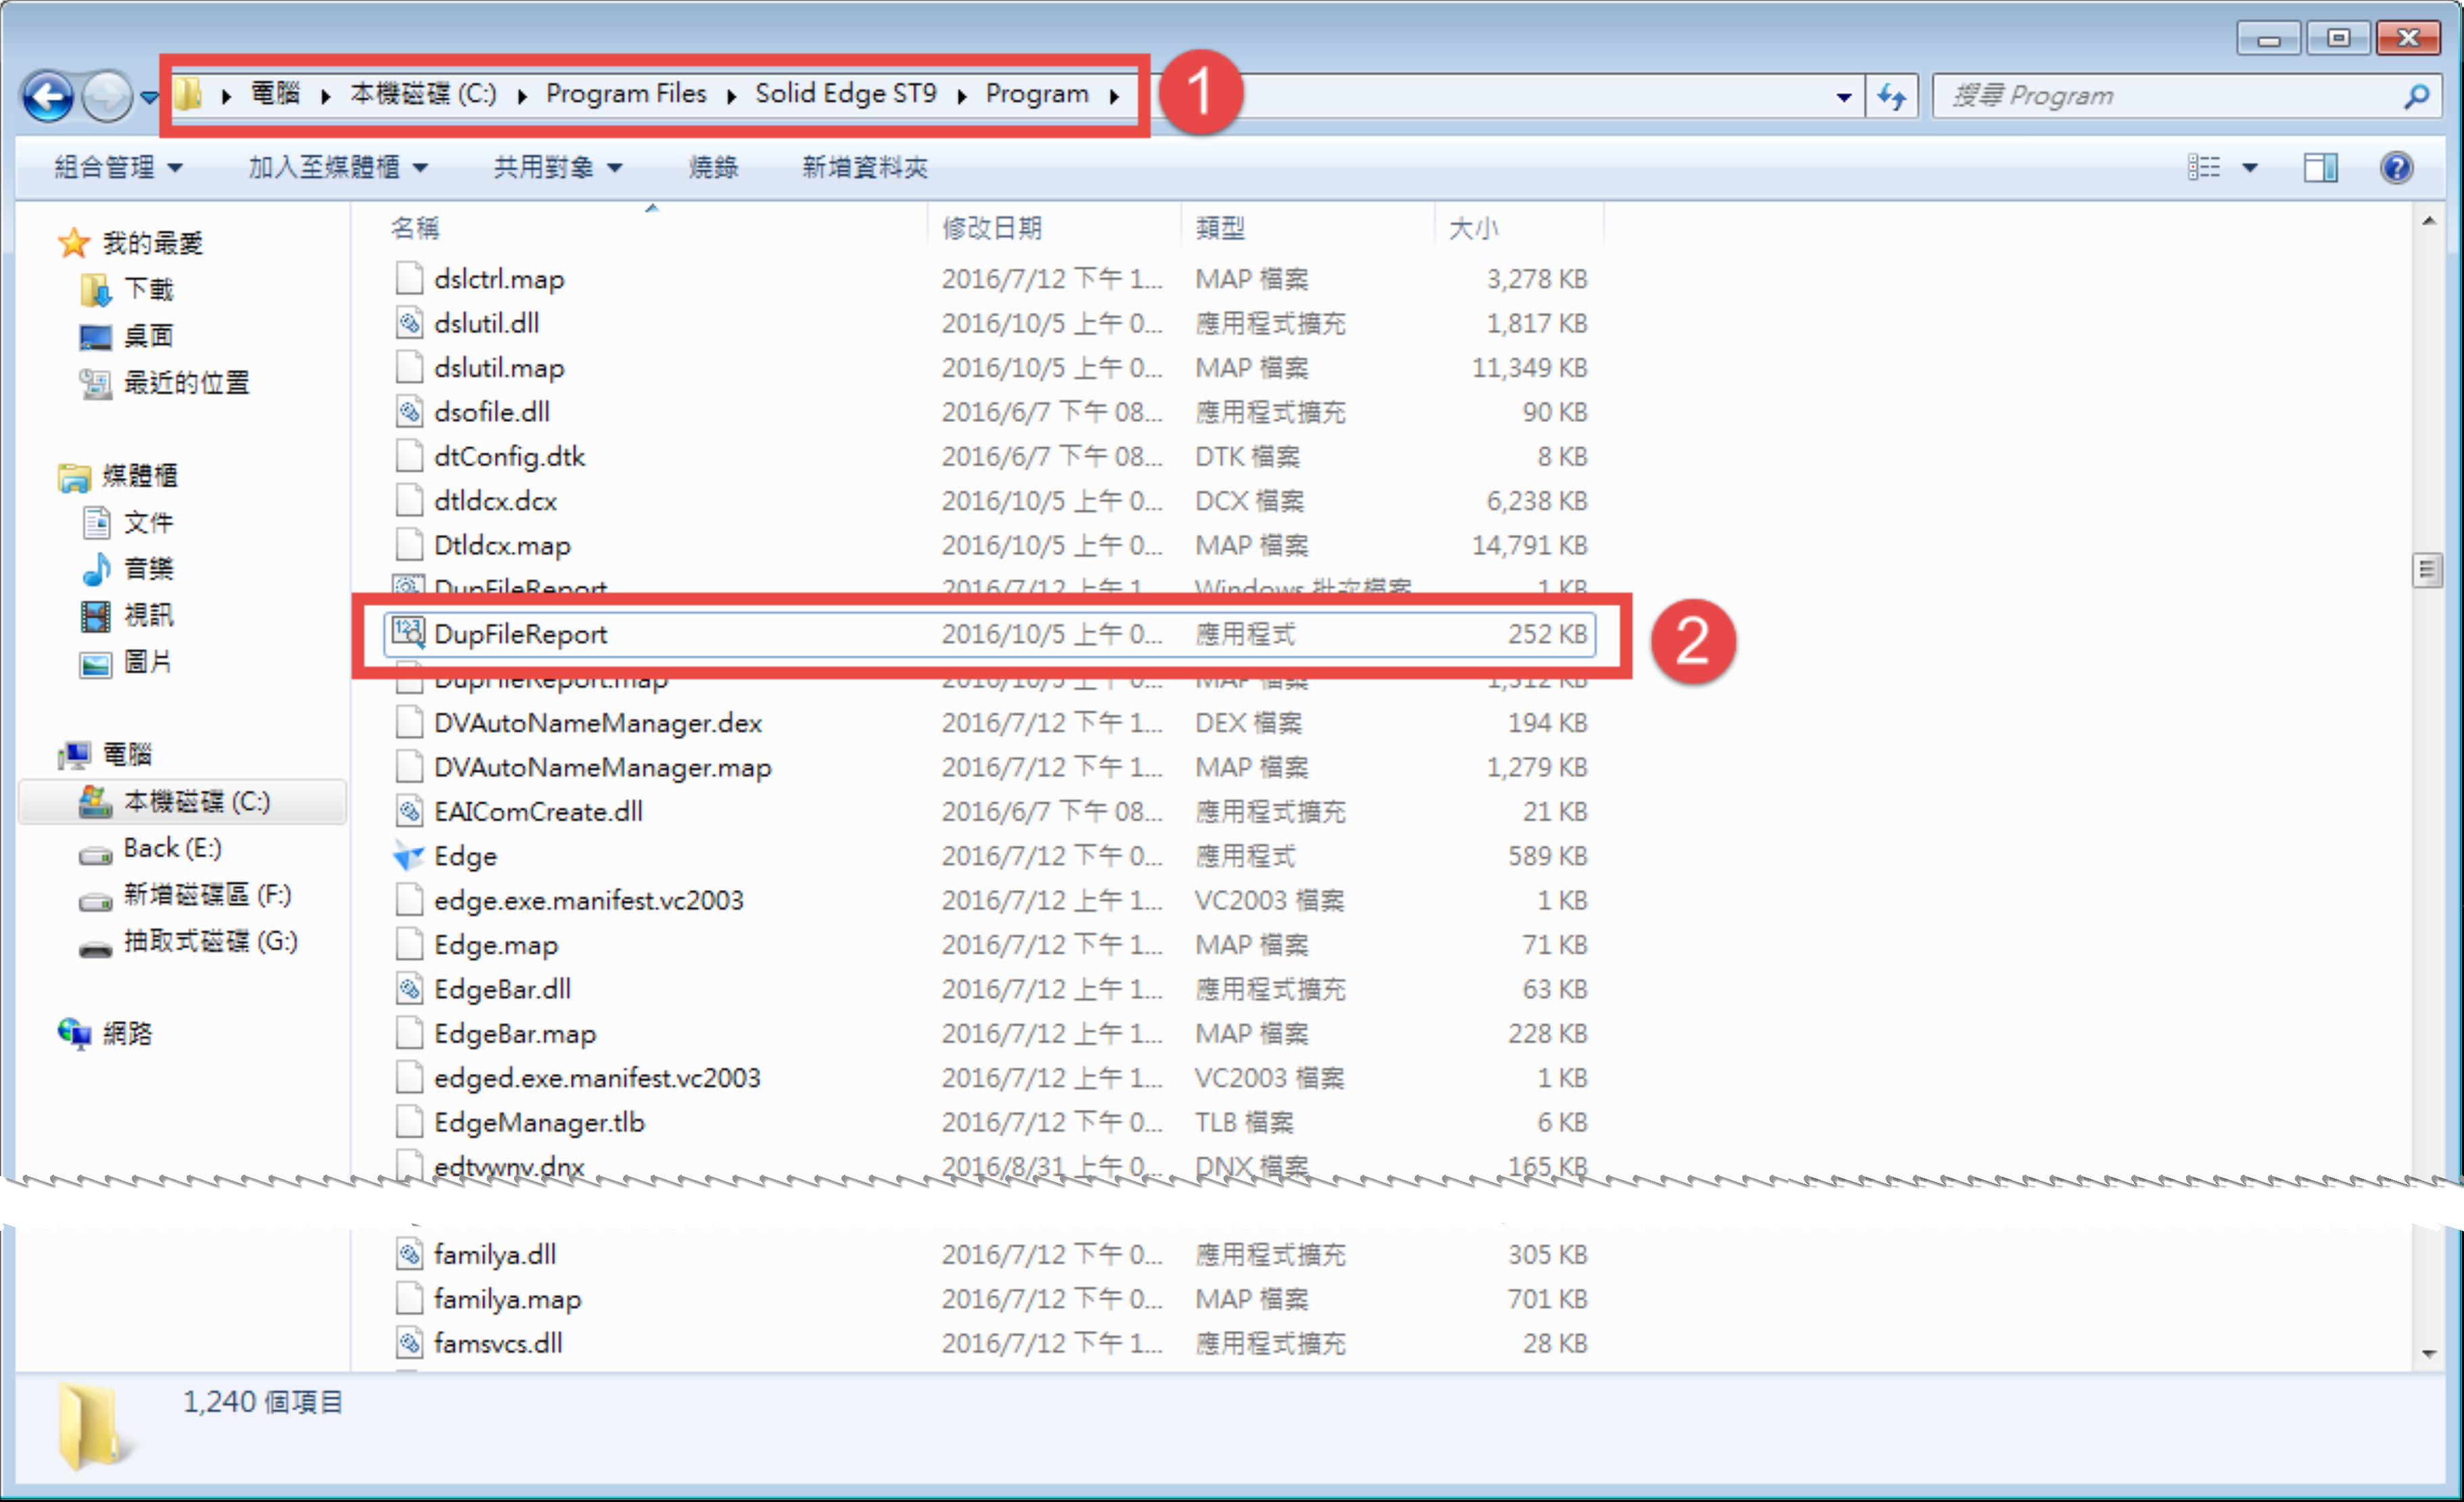
Task: Open the view options dropdown arrow
Action: point(2250,167)
